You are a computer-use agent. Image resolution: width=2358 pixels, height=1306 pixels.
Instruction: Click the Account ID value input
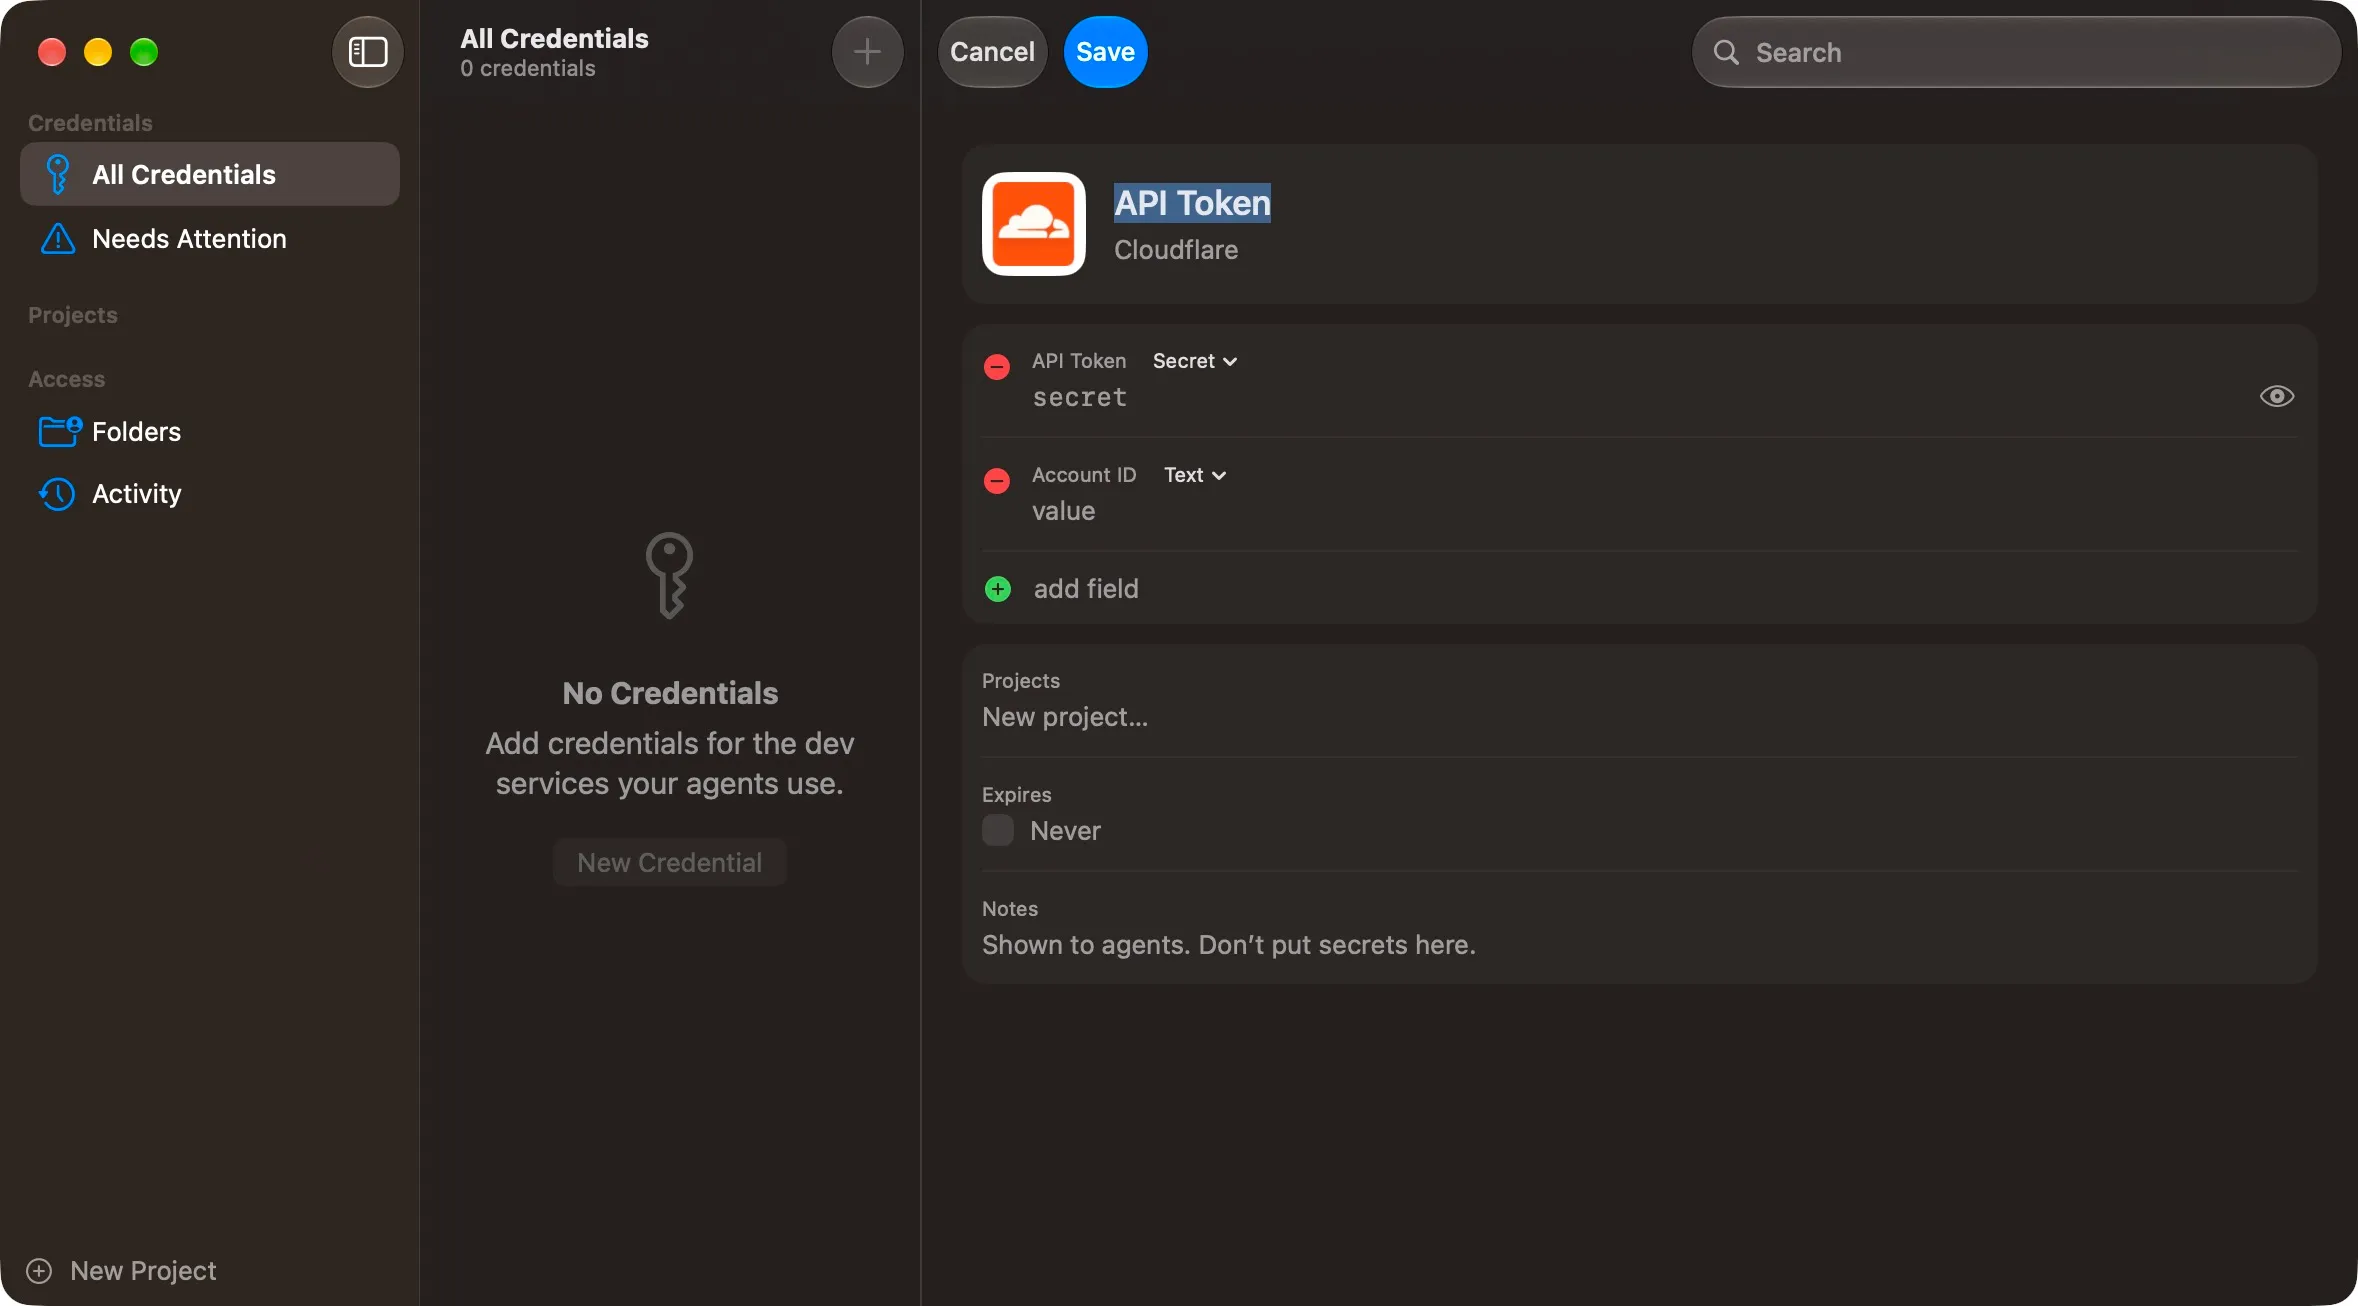pyautogui.click(x=1664, y=512)
